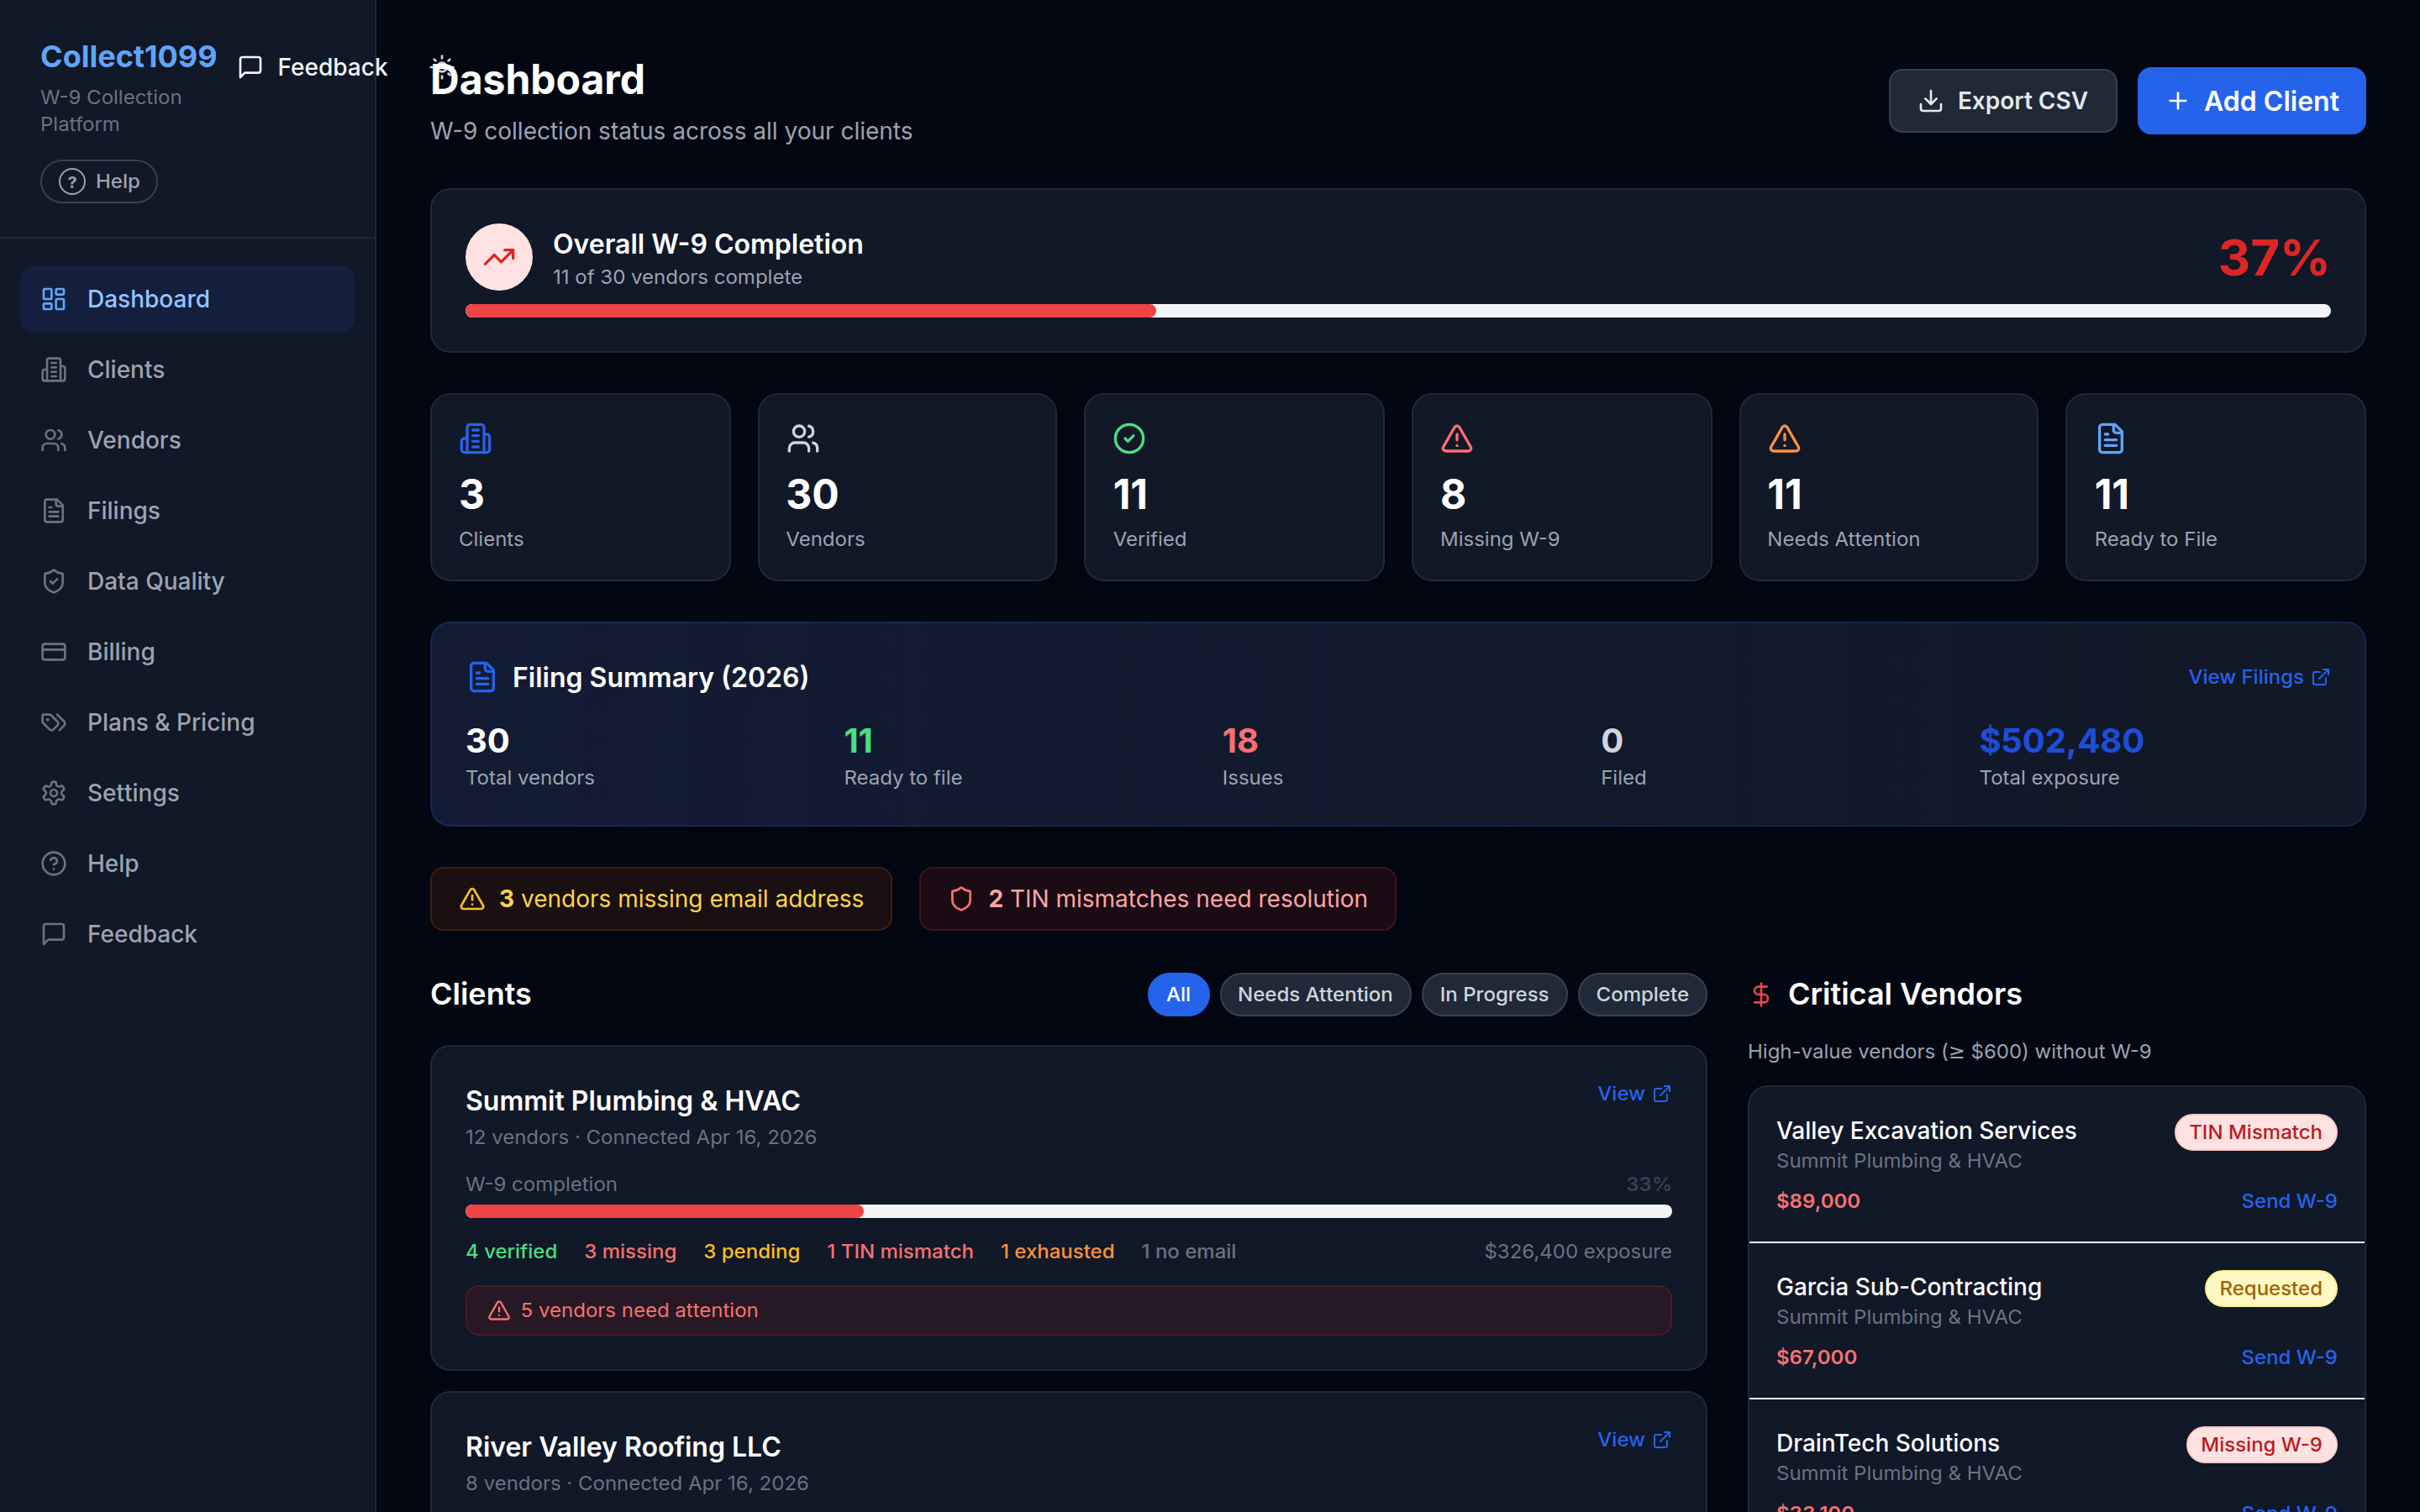
Task: Open the Dashboard menu item
Action: click(x=187, y=299)
